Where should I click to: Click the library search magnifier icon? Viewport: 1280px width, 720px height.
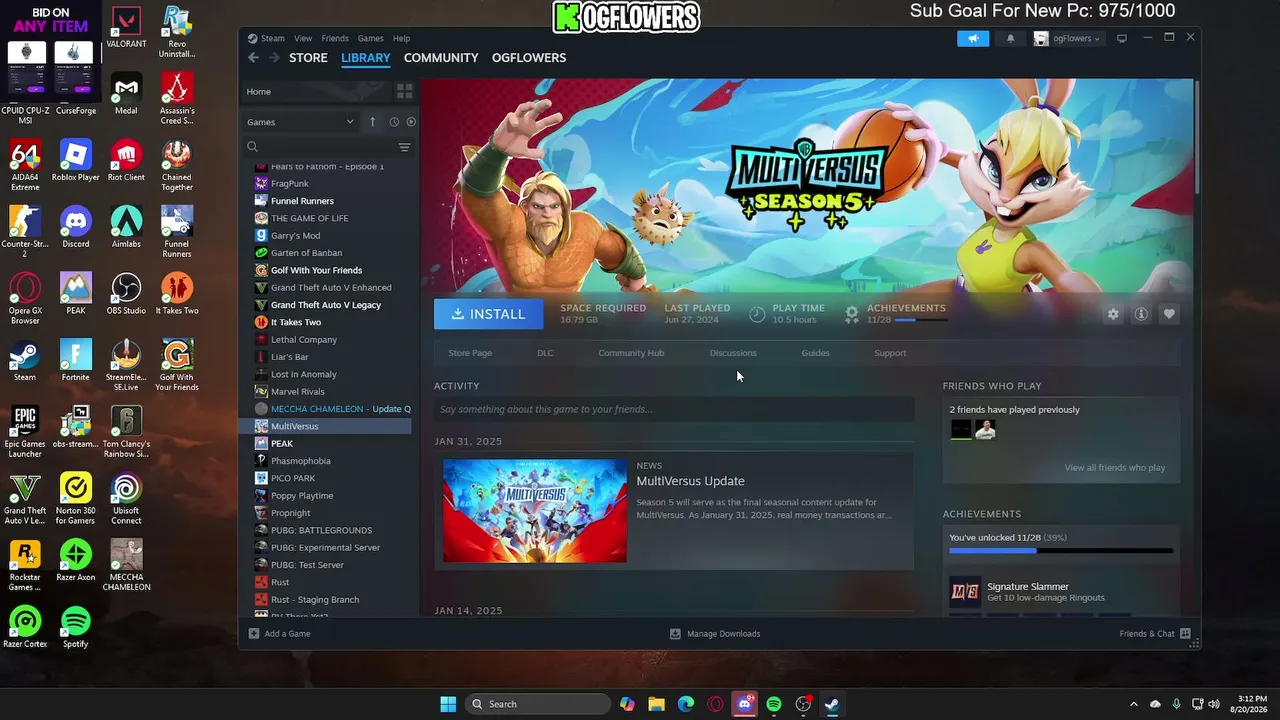click(x=253, y=147)
